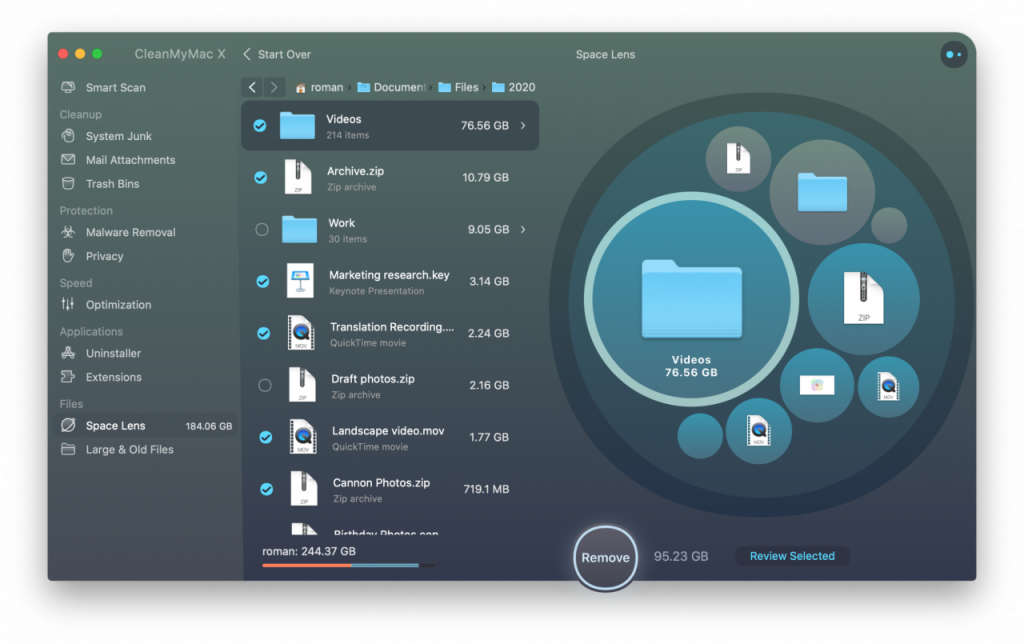
Task: Open assistant via top-right dots icon
Action: 953,55
